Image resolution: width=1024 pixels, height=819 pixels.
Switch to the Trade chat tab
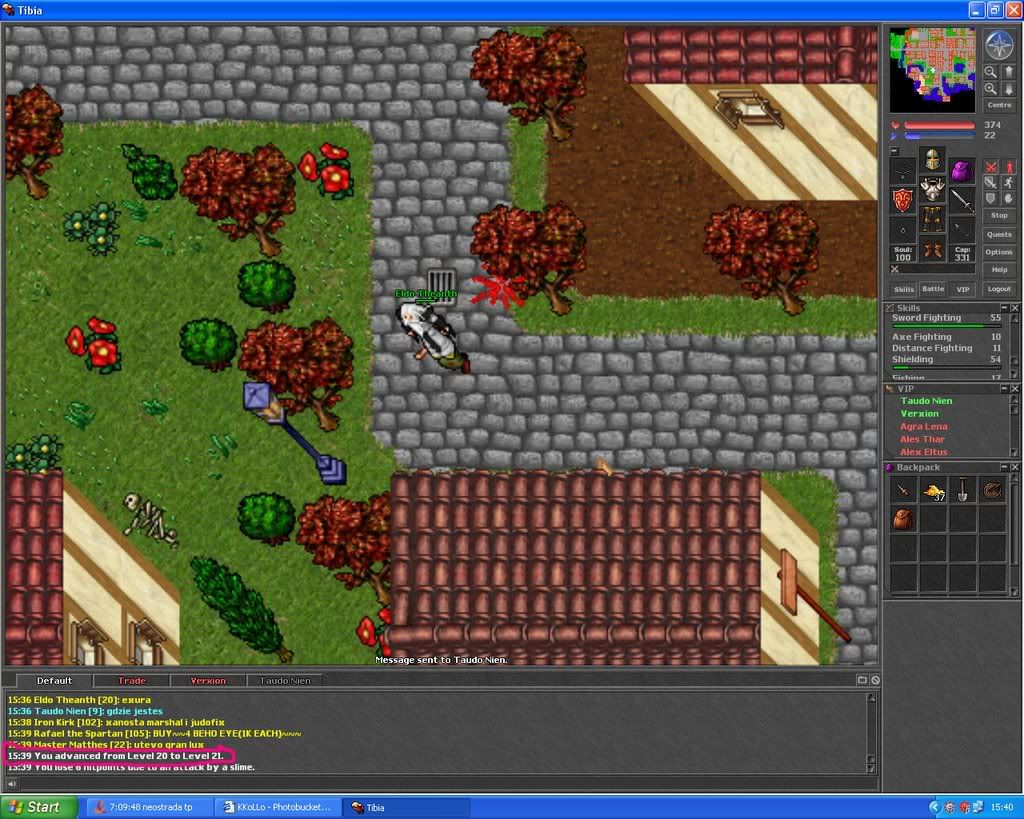point(131,681)
